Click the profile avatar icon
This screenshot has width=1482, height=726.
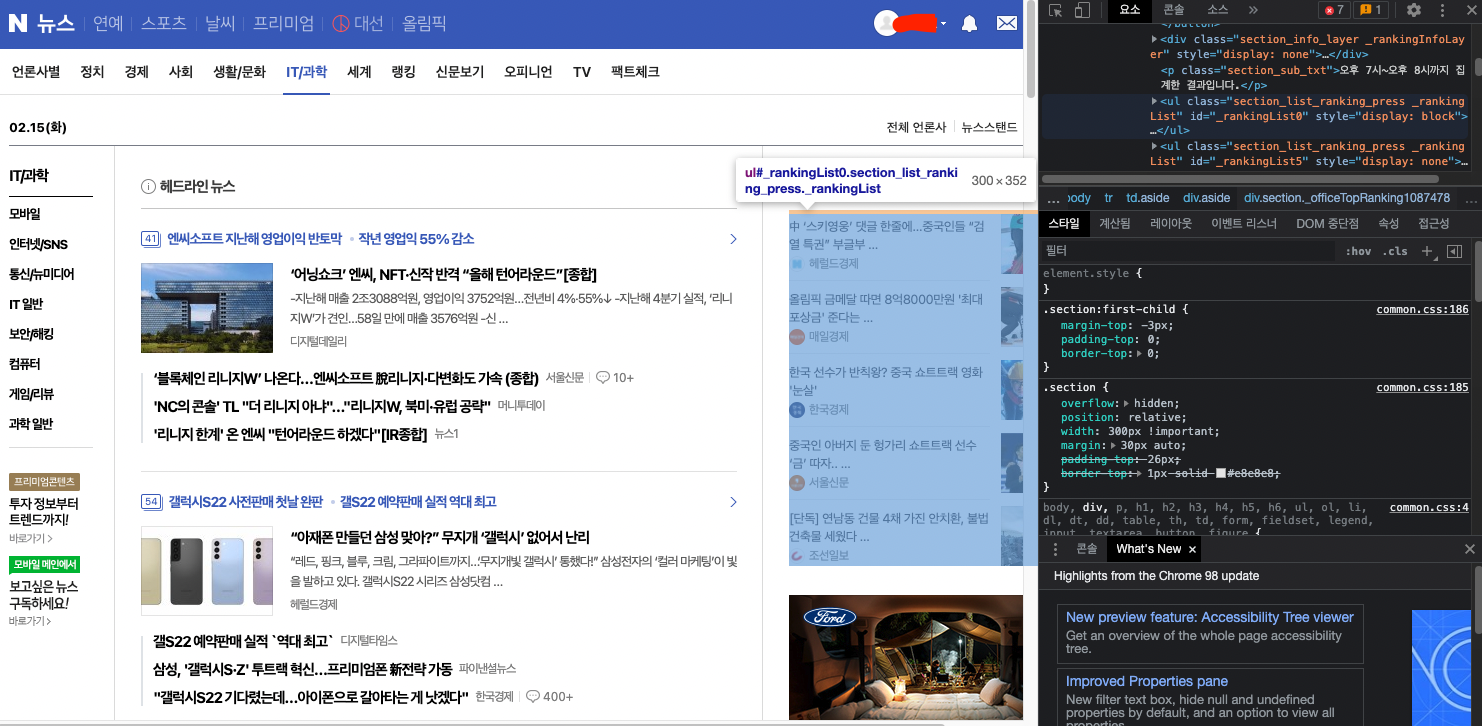[x=885, y=23]
